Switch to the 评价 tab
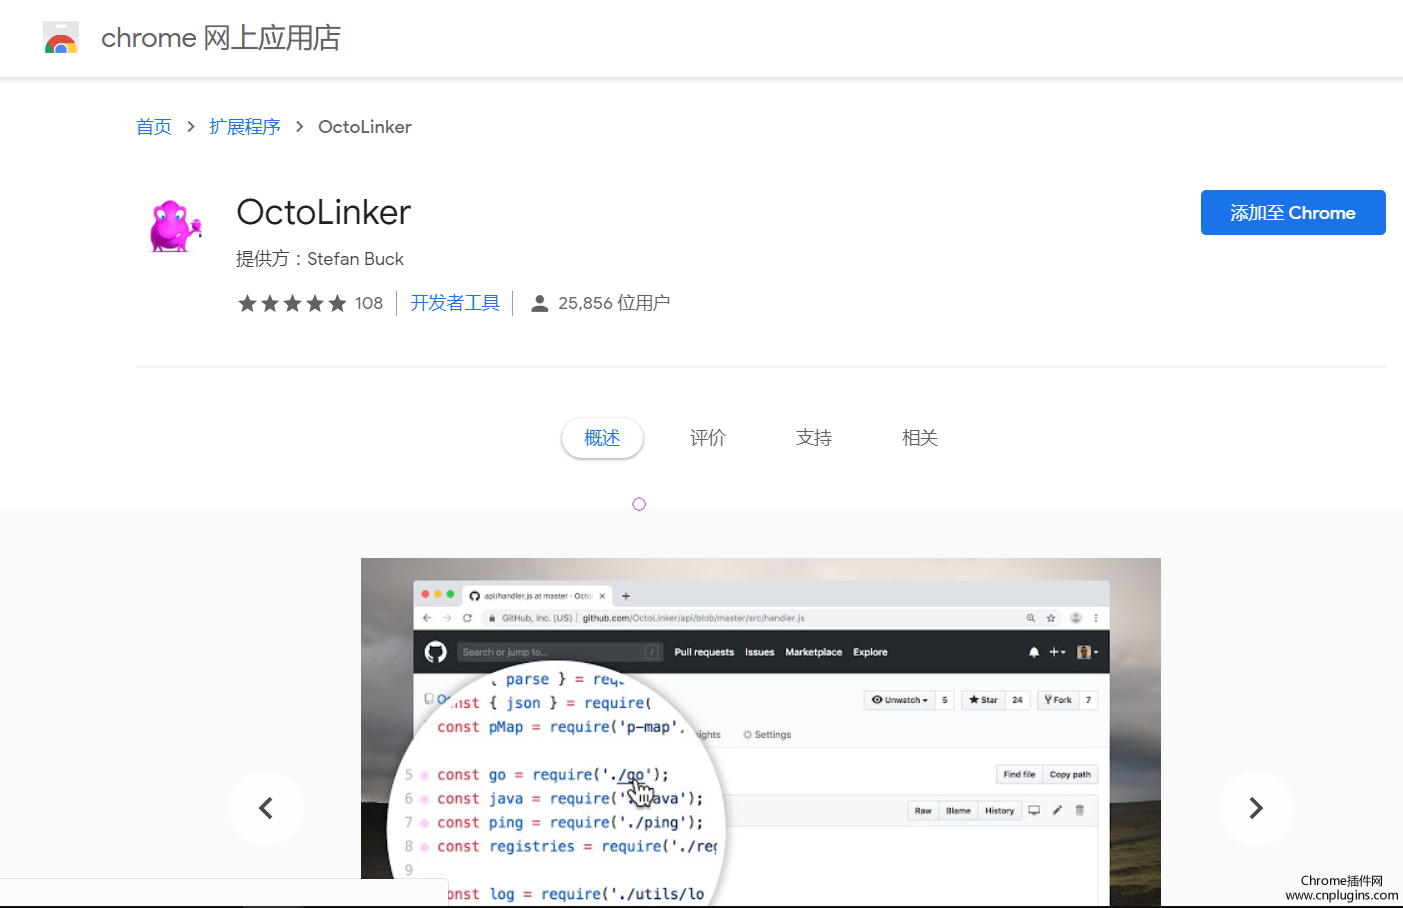 [708, 438]
